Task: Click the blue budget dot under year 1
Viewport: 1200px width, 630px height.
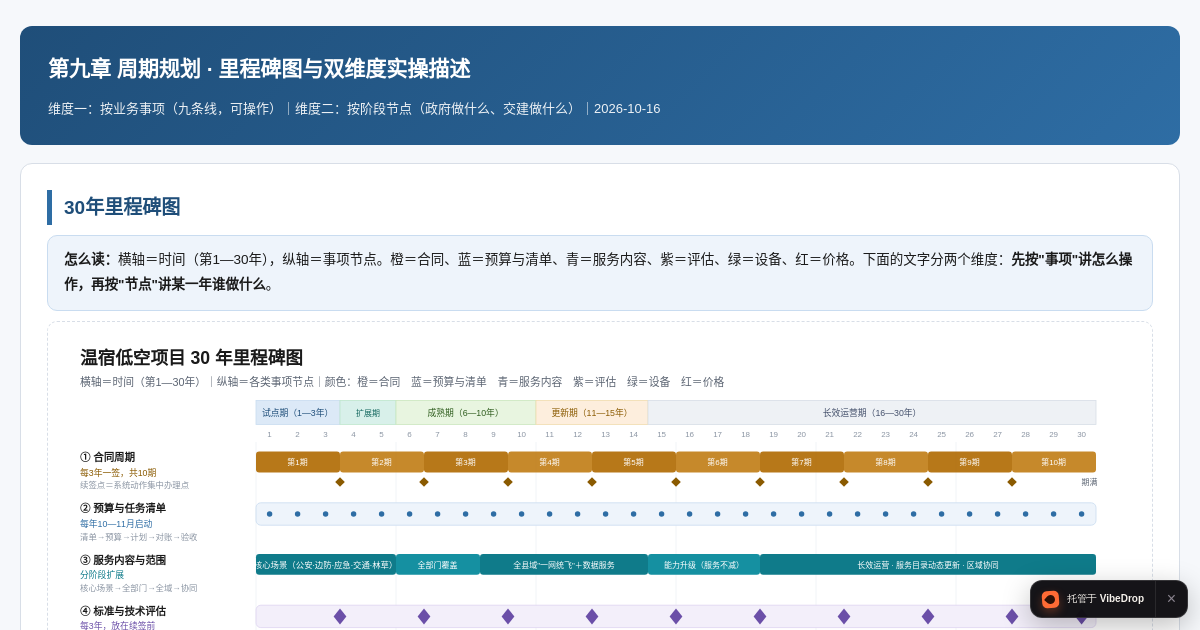Action: (269, 514)
